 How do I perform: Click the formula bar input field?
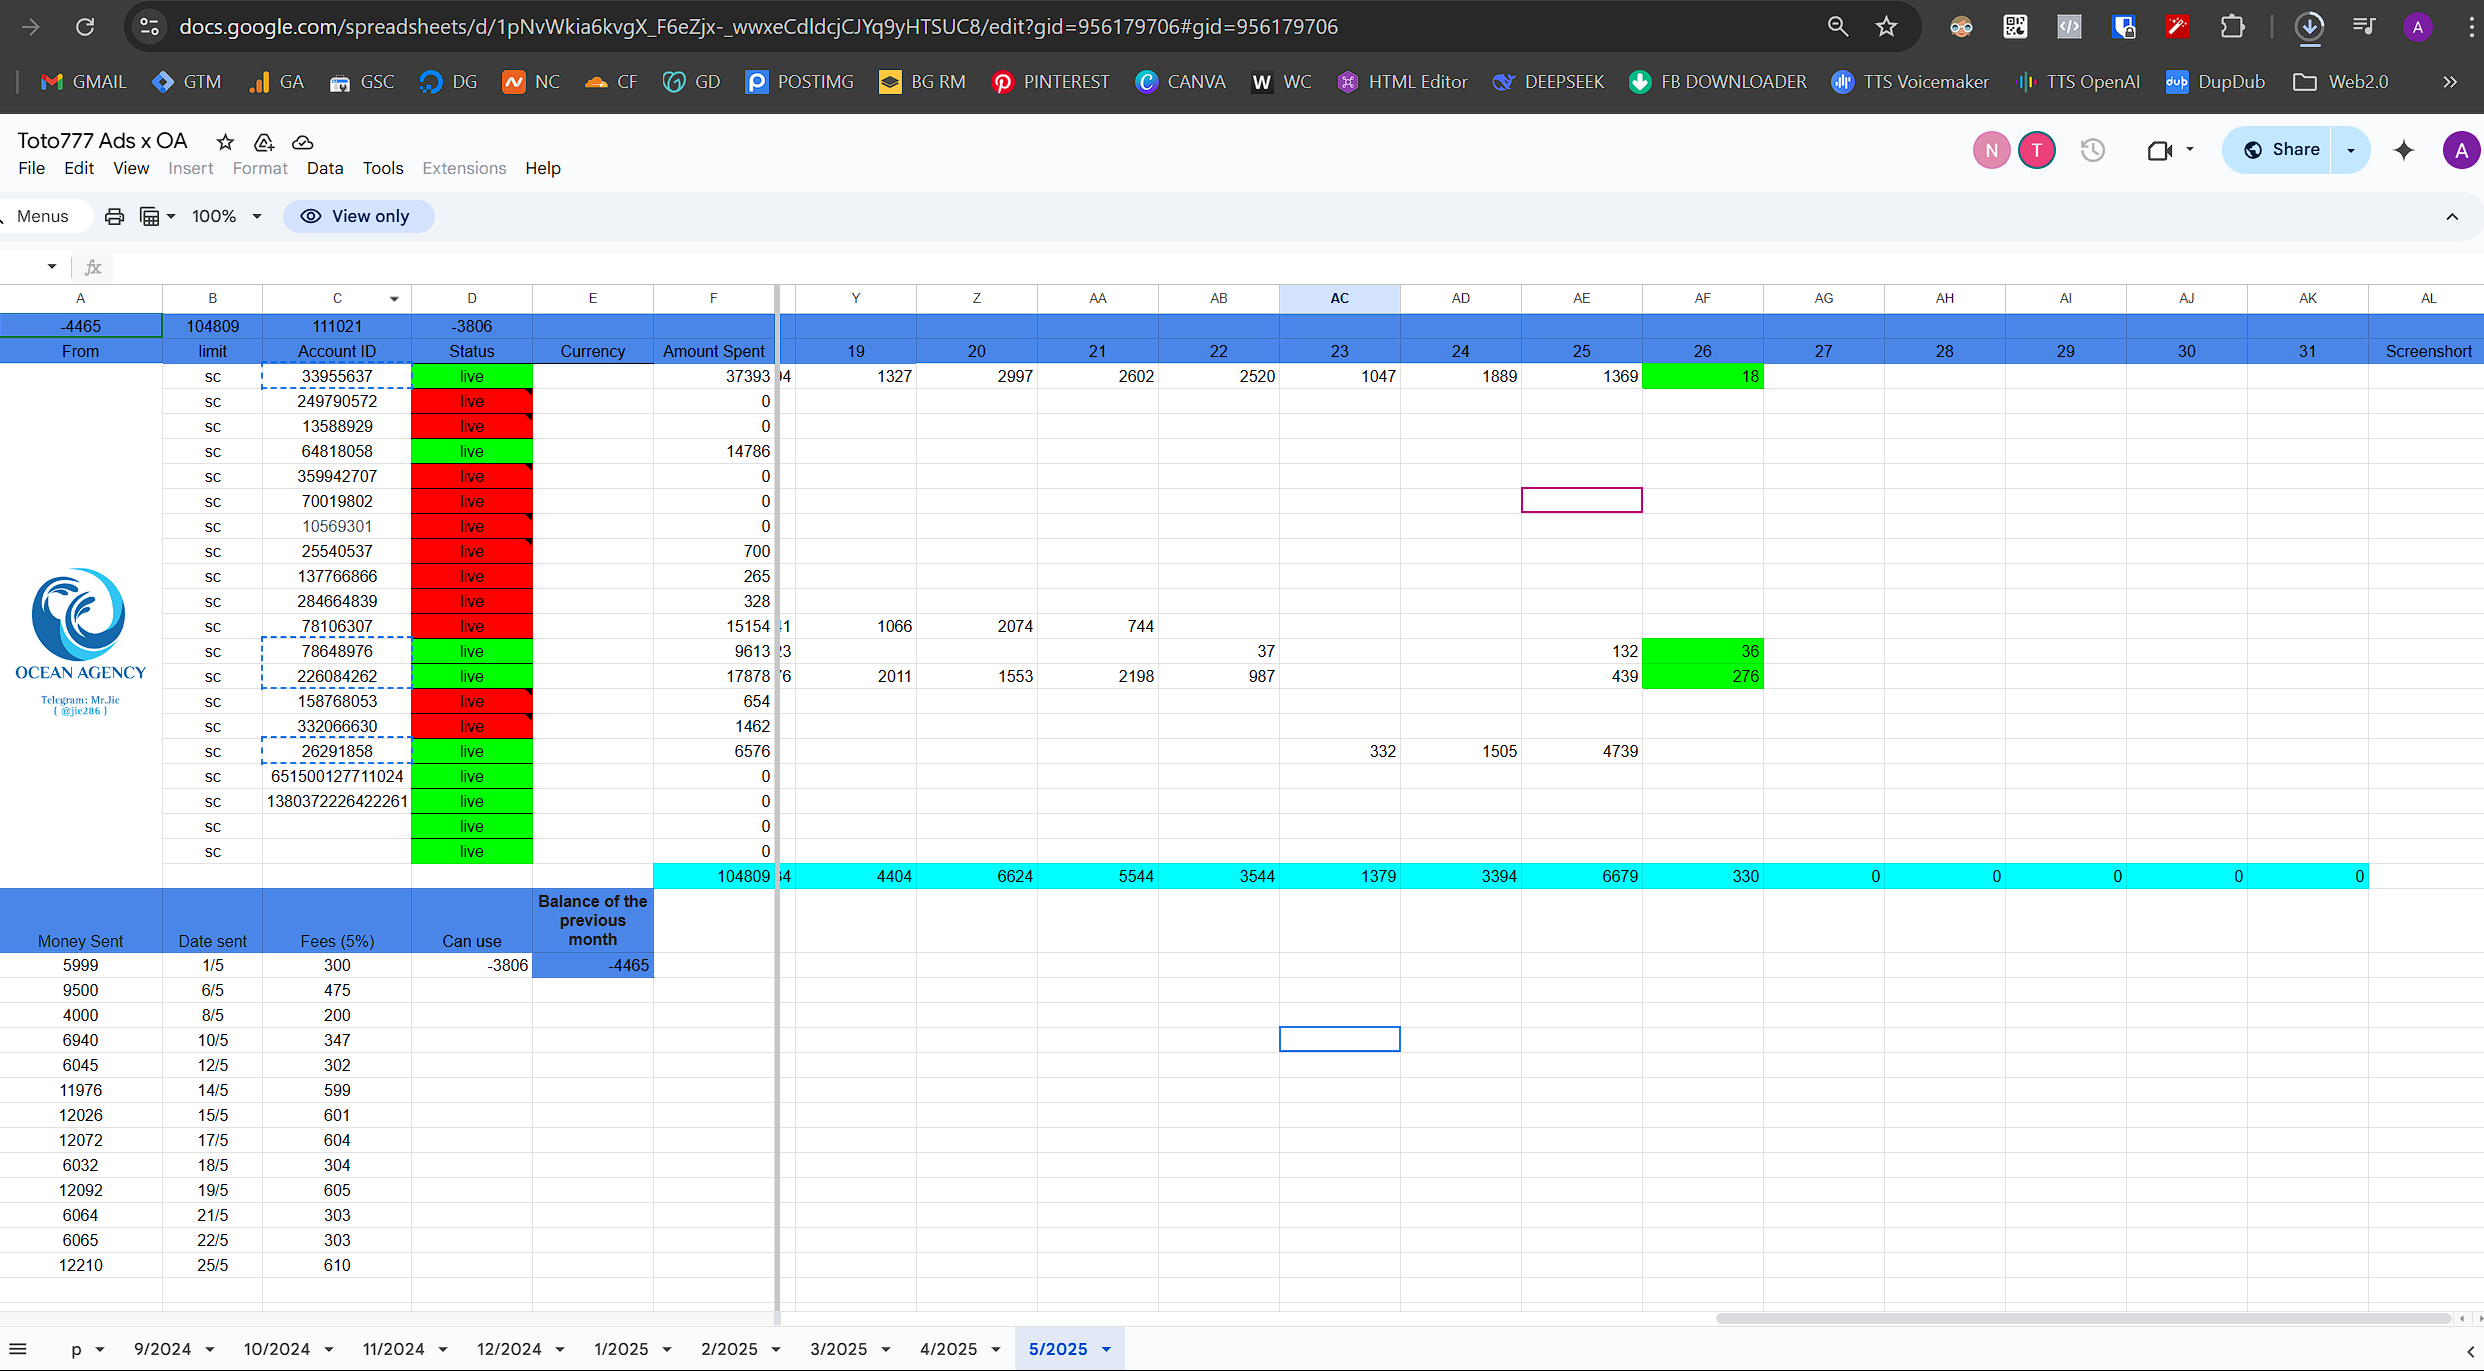[x=1200, y=267]
